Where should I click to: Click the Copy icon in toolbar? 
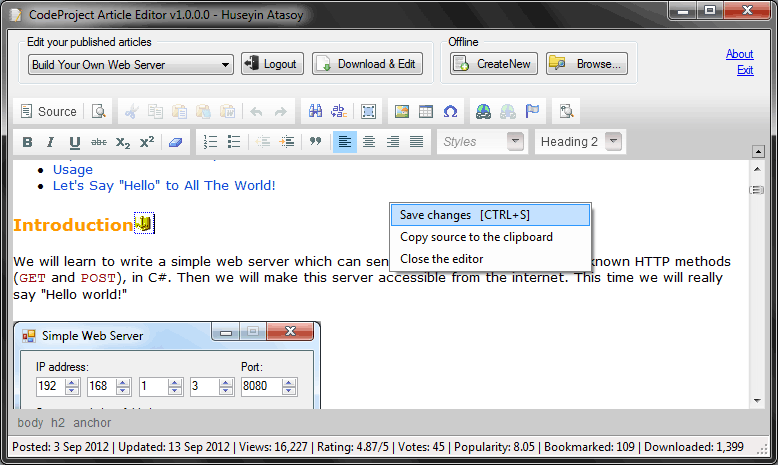[155, 111]
